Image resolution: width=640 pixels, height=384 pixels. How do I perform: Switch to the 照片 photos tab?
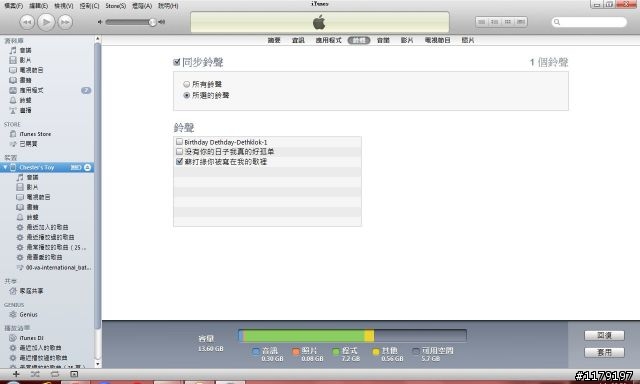coord(468,40)
